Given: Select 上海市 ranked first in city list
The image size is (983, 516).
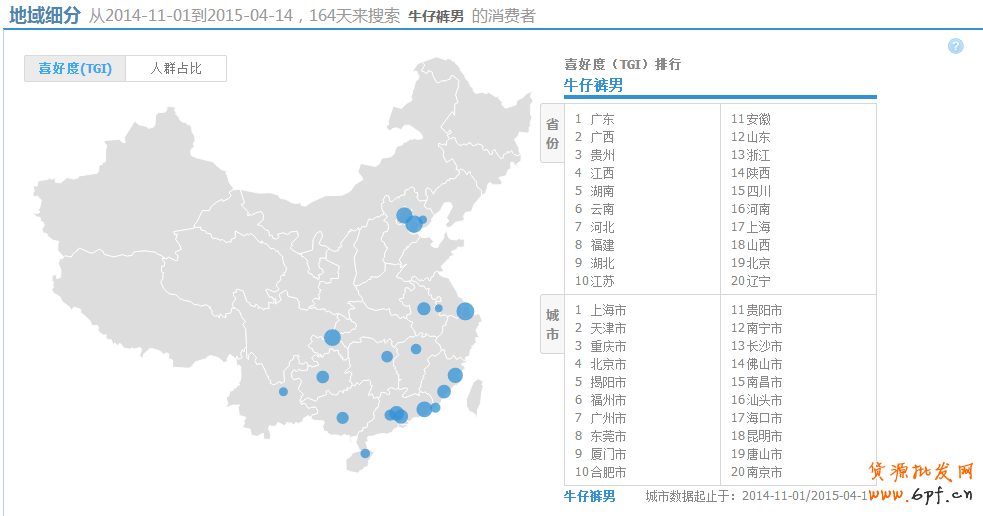Looking at the screenshot, I should pyautogui.click(x=608, y=310).
